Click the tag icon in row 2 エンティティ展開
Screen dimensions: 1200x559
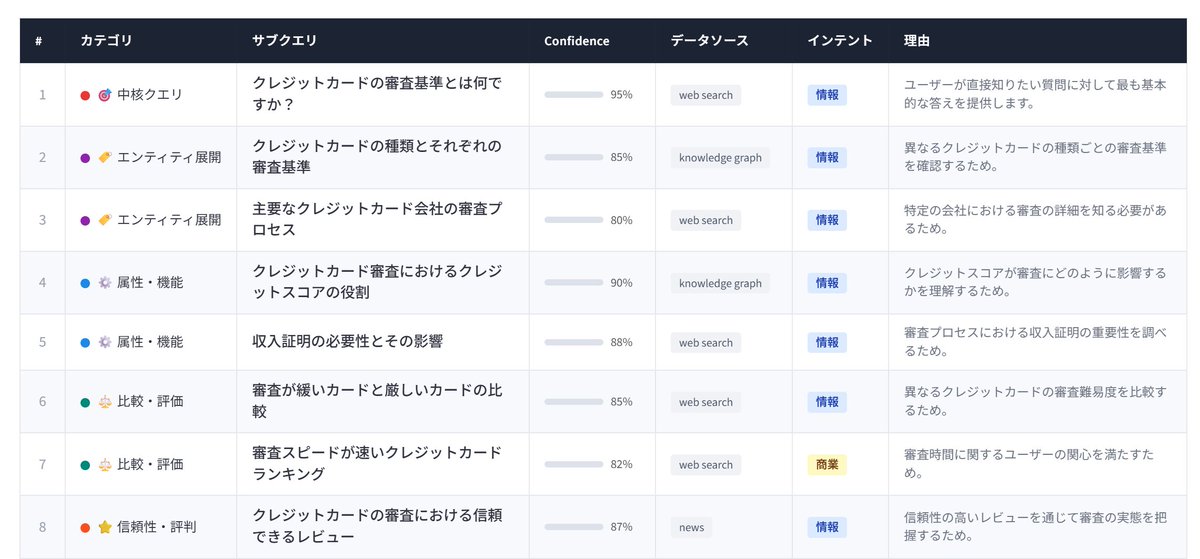click(104, 158)
